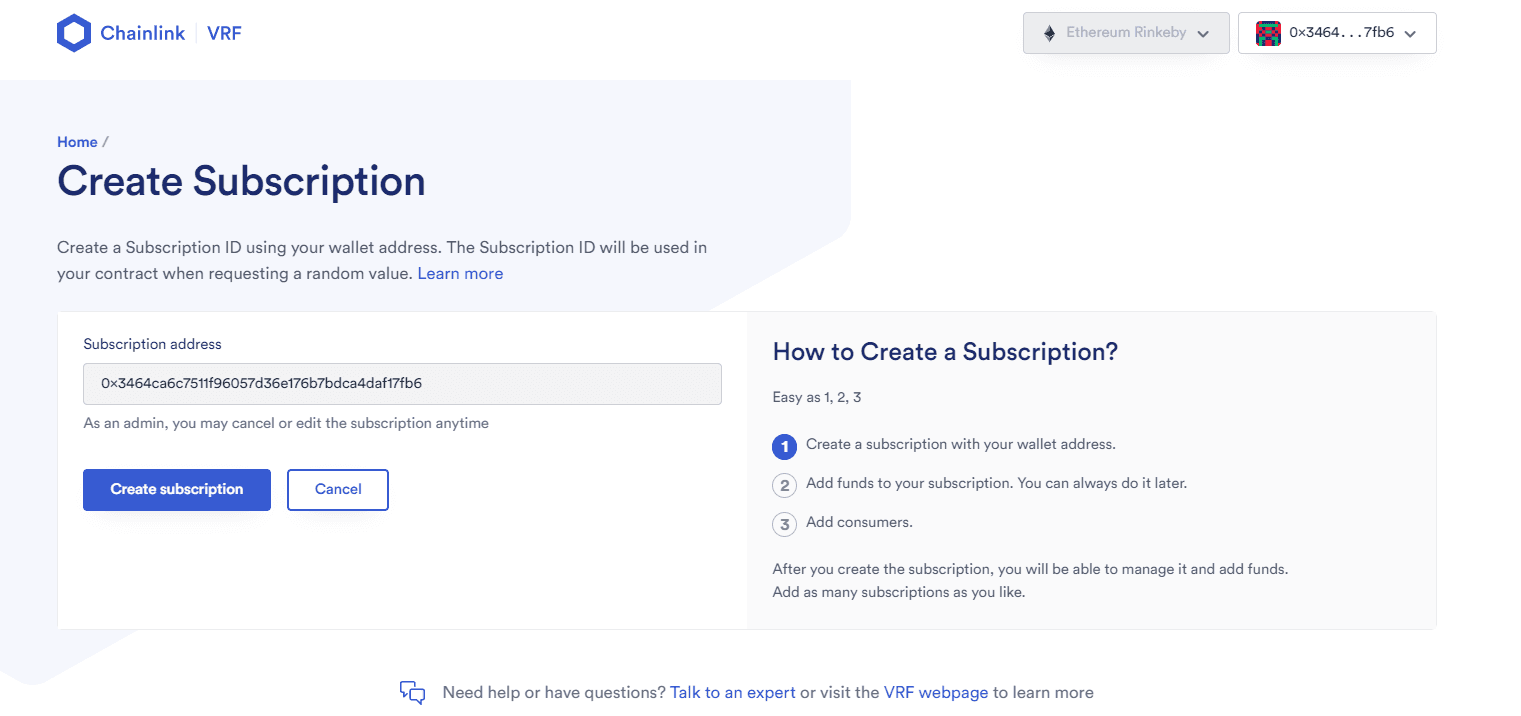Click the Chainlink wordmark text in header
Viewport: 1521px width, 716px height.
point(143,33)
